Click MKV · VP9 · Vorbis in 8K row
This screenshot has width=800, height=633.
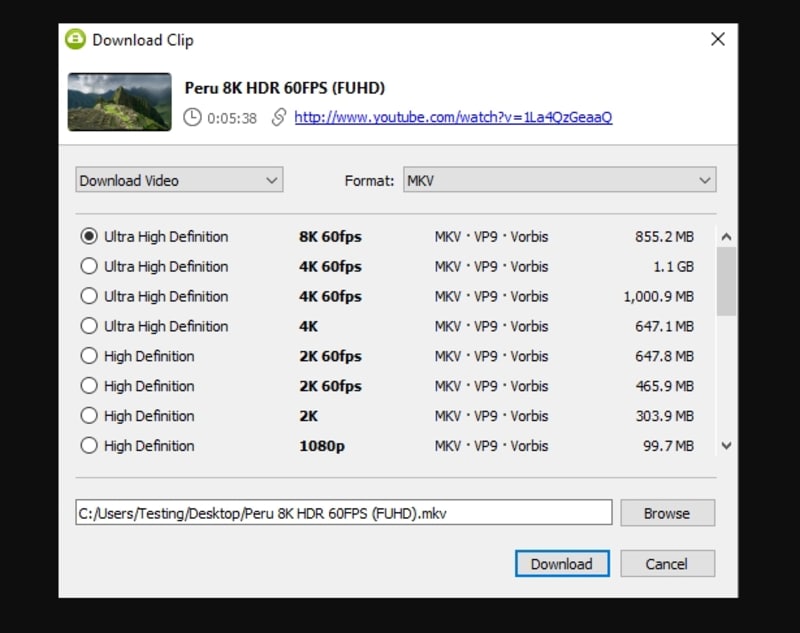pos(491,237)
